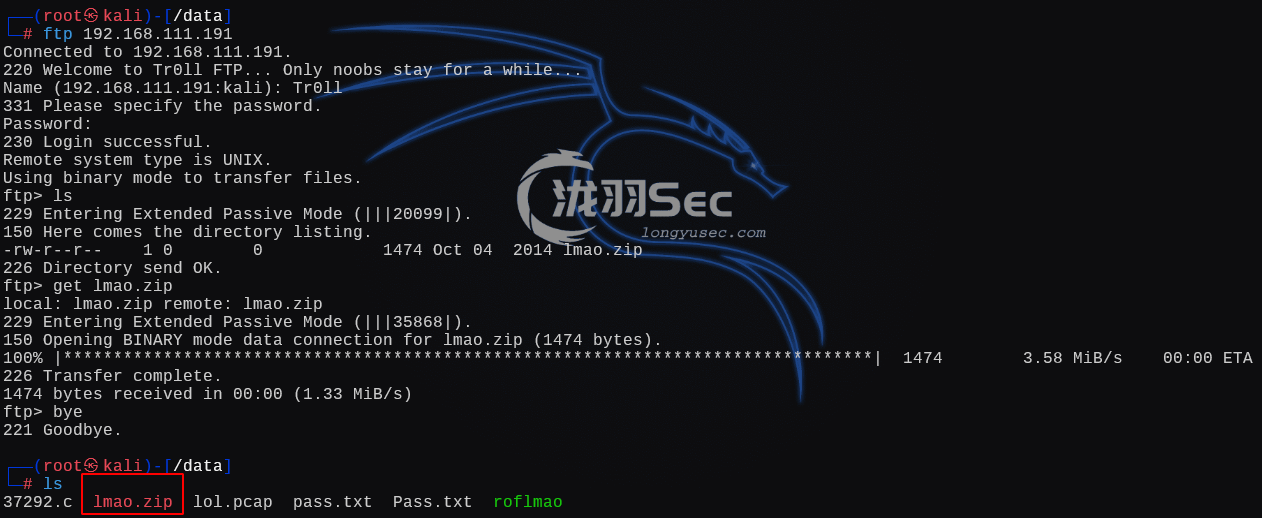Click the '230 Login successful.' line

click(108, 142)
